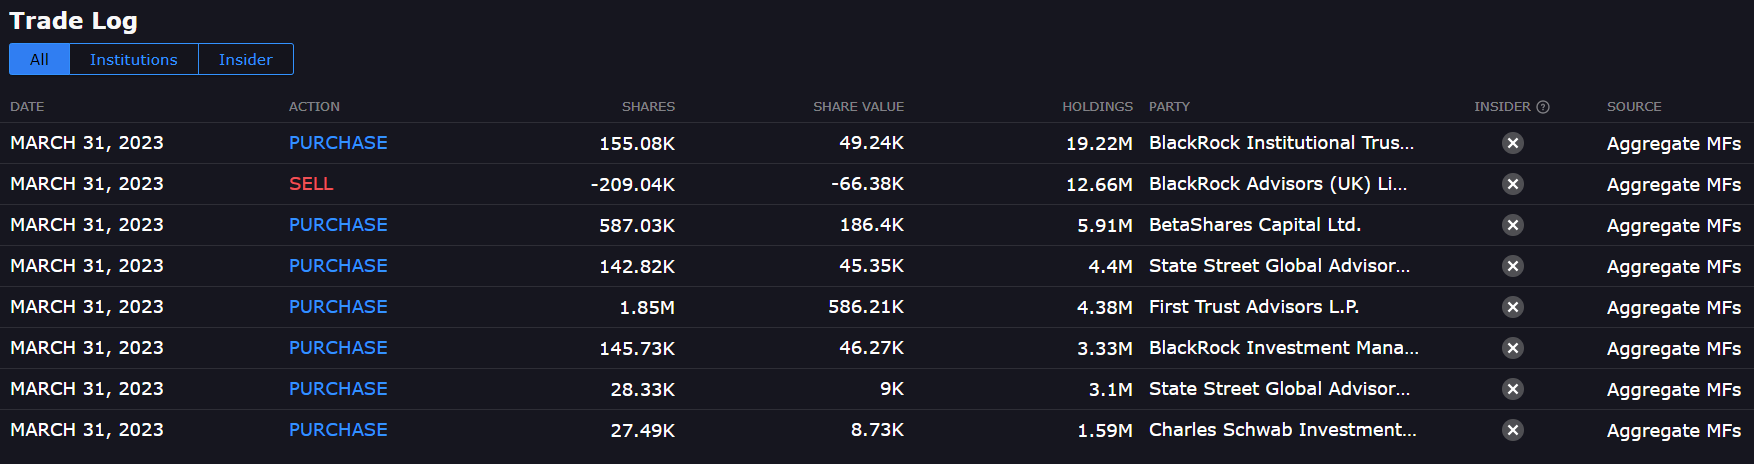Select the All filter tab

pyautogui.click(x=39, y=59)
